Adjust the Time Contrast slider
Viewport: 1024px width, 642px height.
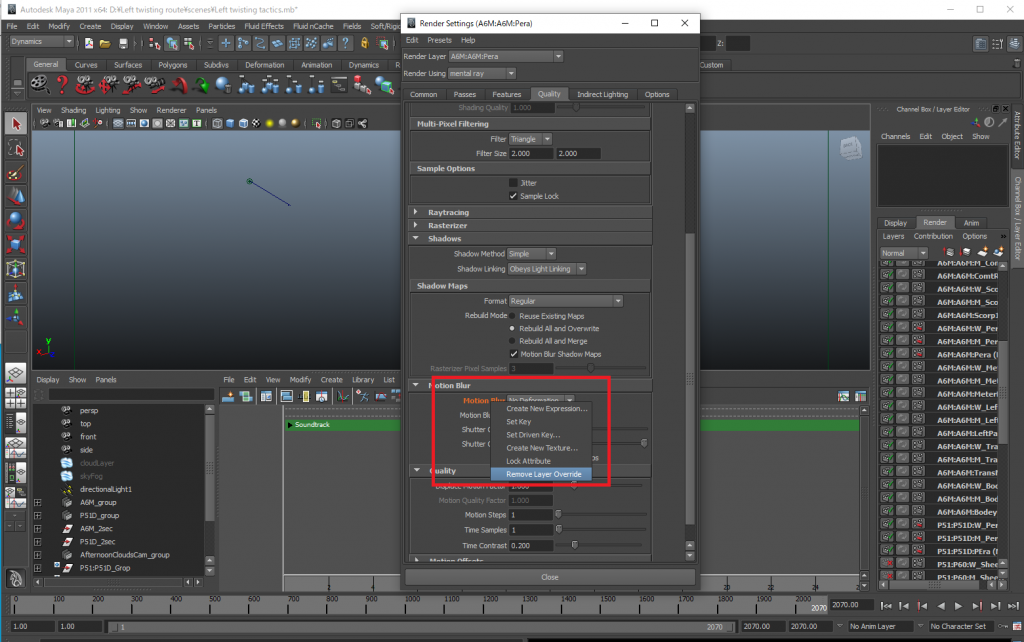(x=575, y=545)
